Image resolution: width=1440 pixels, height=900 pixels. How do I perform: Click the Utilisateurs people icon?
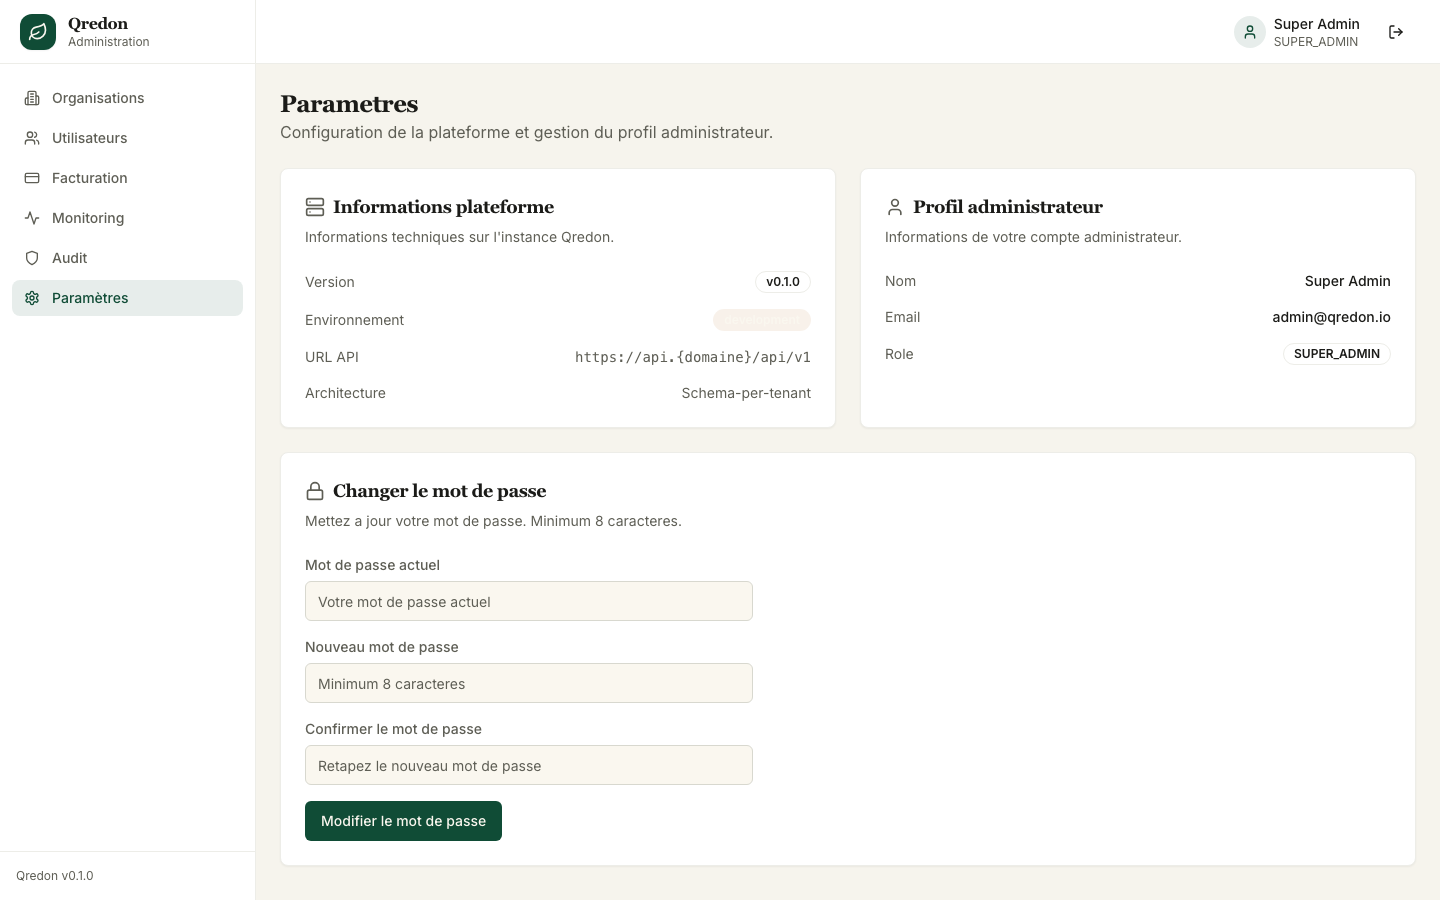click(32, 138)
